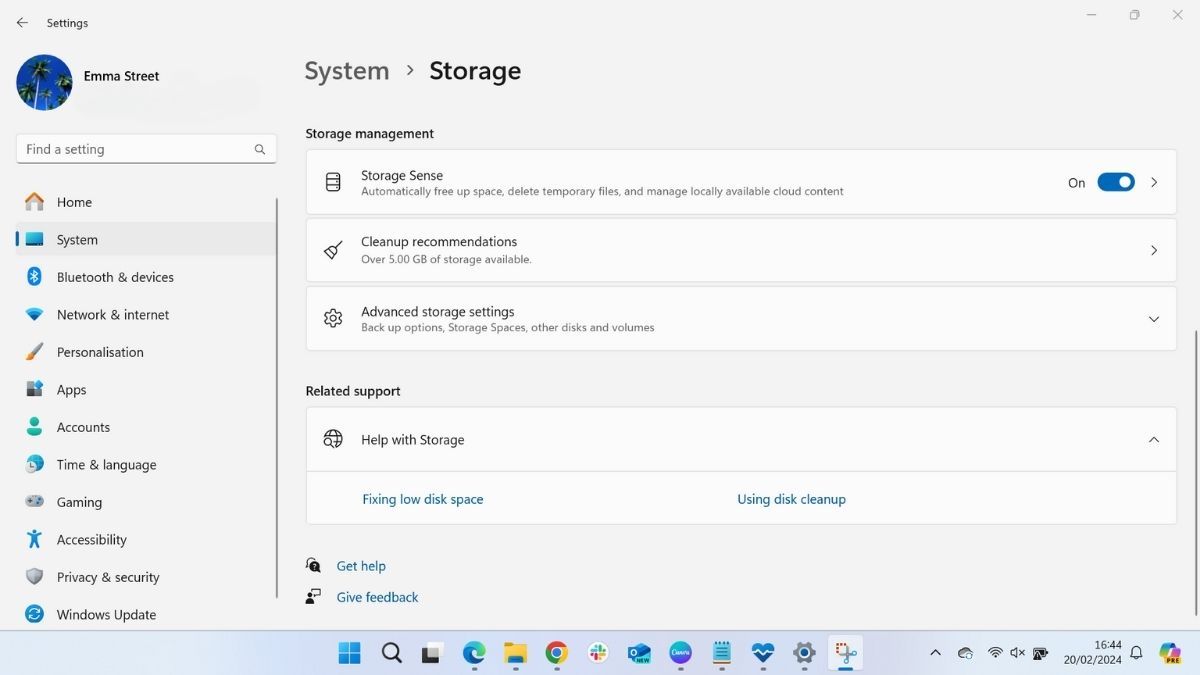This screenshot has height=675, width=1200.
Task: Open Windows Update from the sidebar
Action: point(105,614)
